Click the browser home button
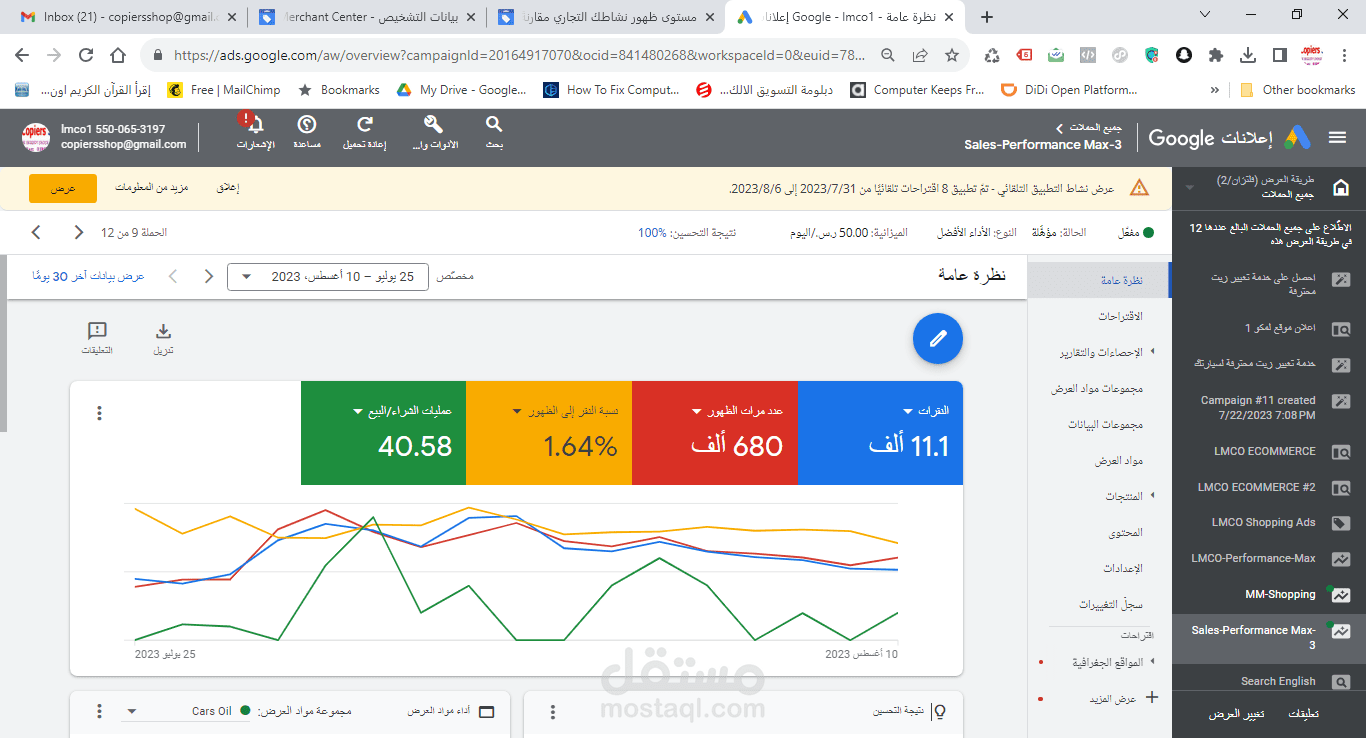Screen dimensions: 1366x738 click(x=118, y=55)
